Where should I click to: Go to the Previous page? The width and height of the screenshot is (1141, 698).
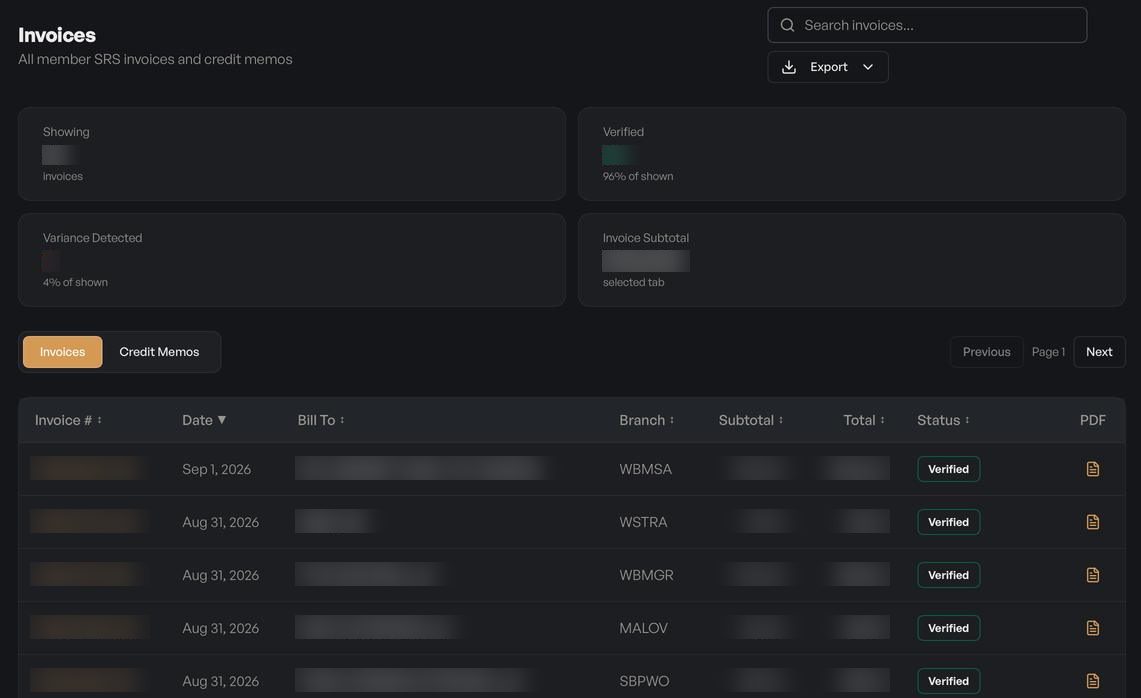[x=986, y=352]
